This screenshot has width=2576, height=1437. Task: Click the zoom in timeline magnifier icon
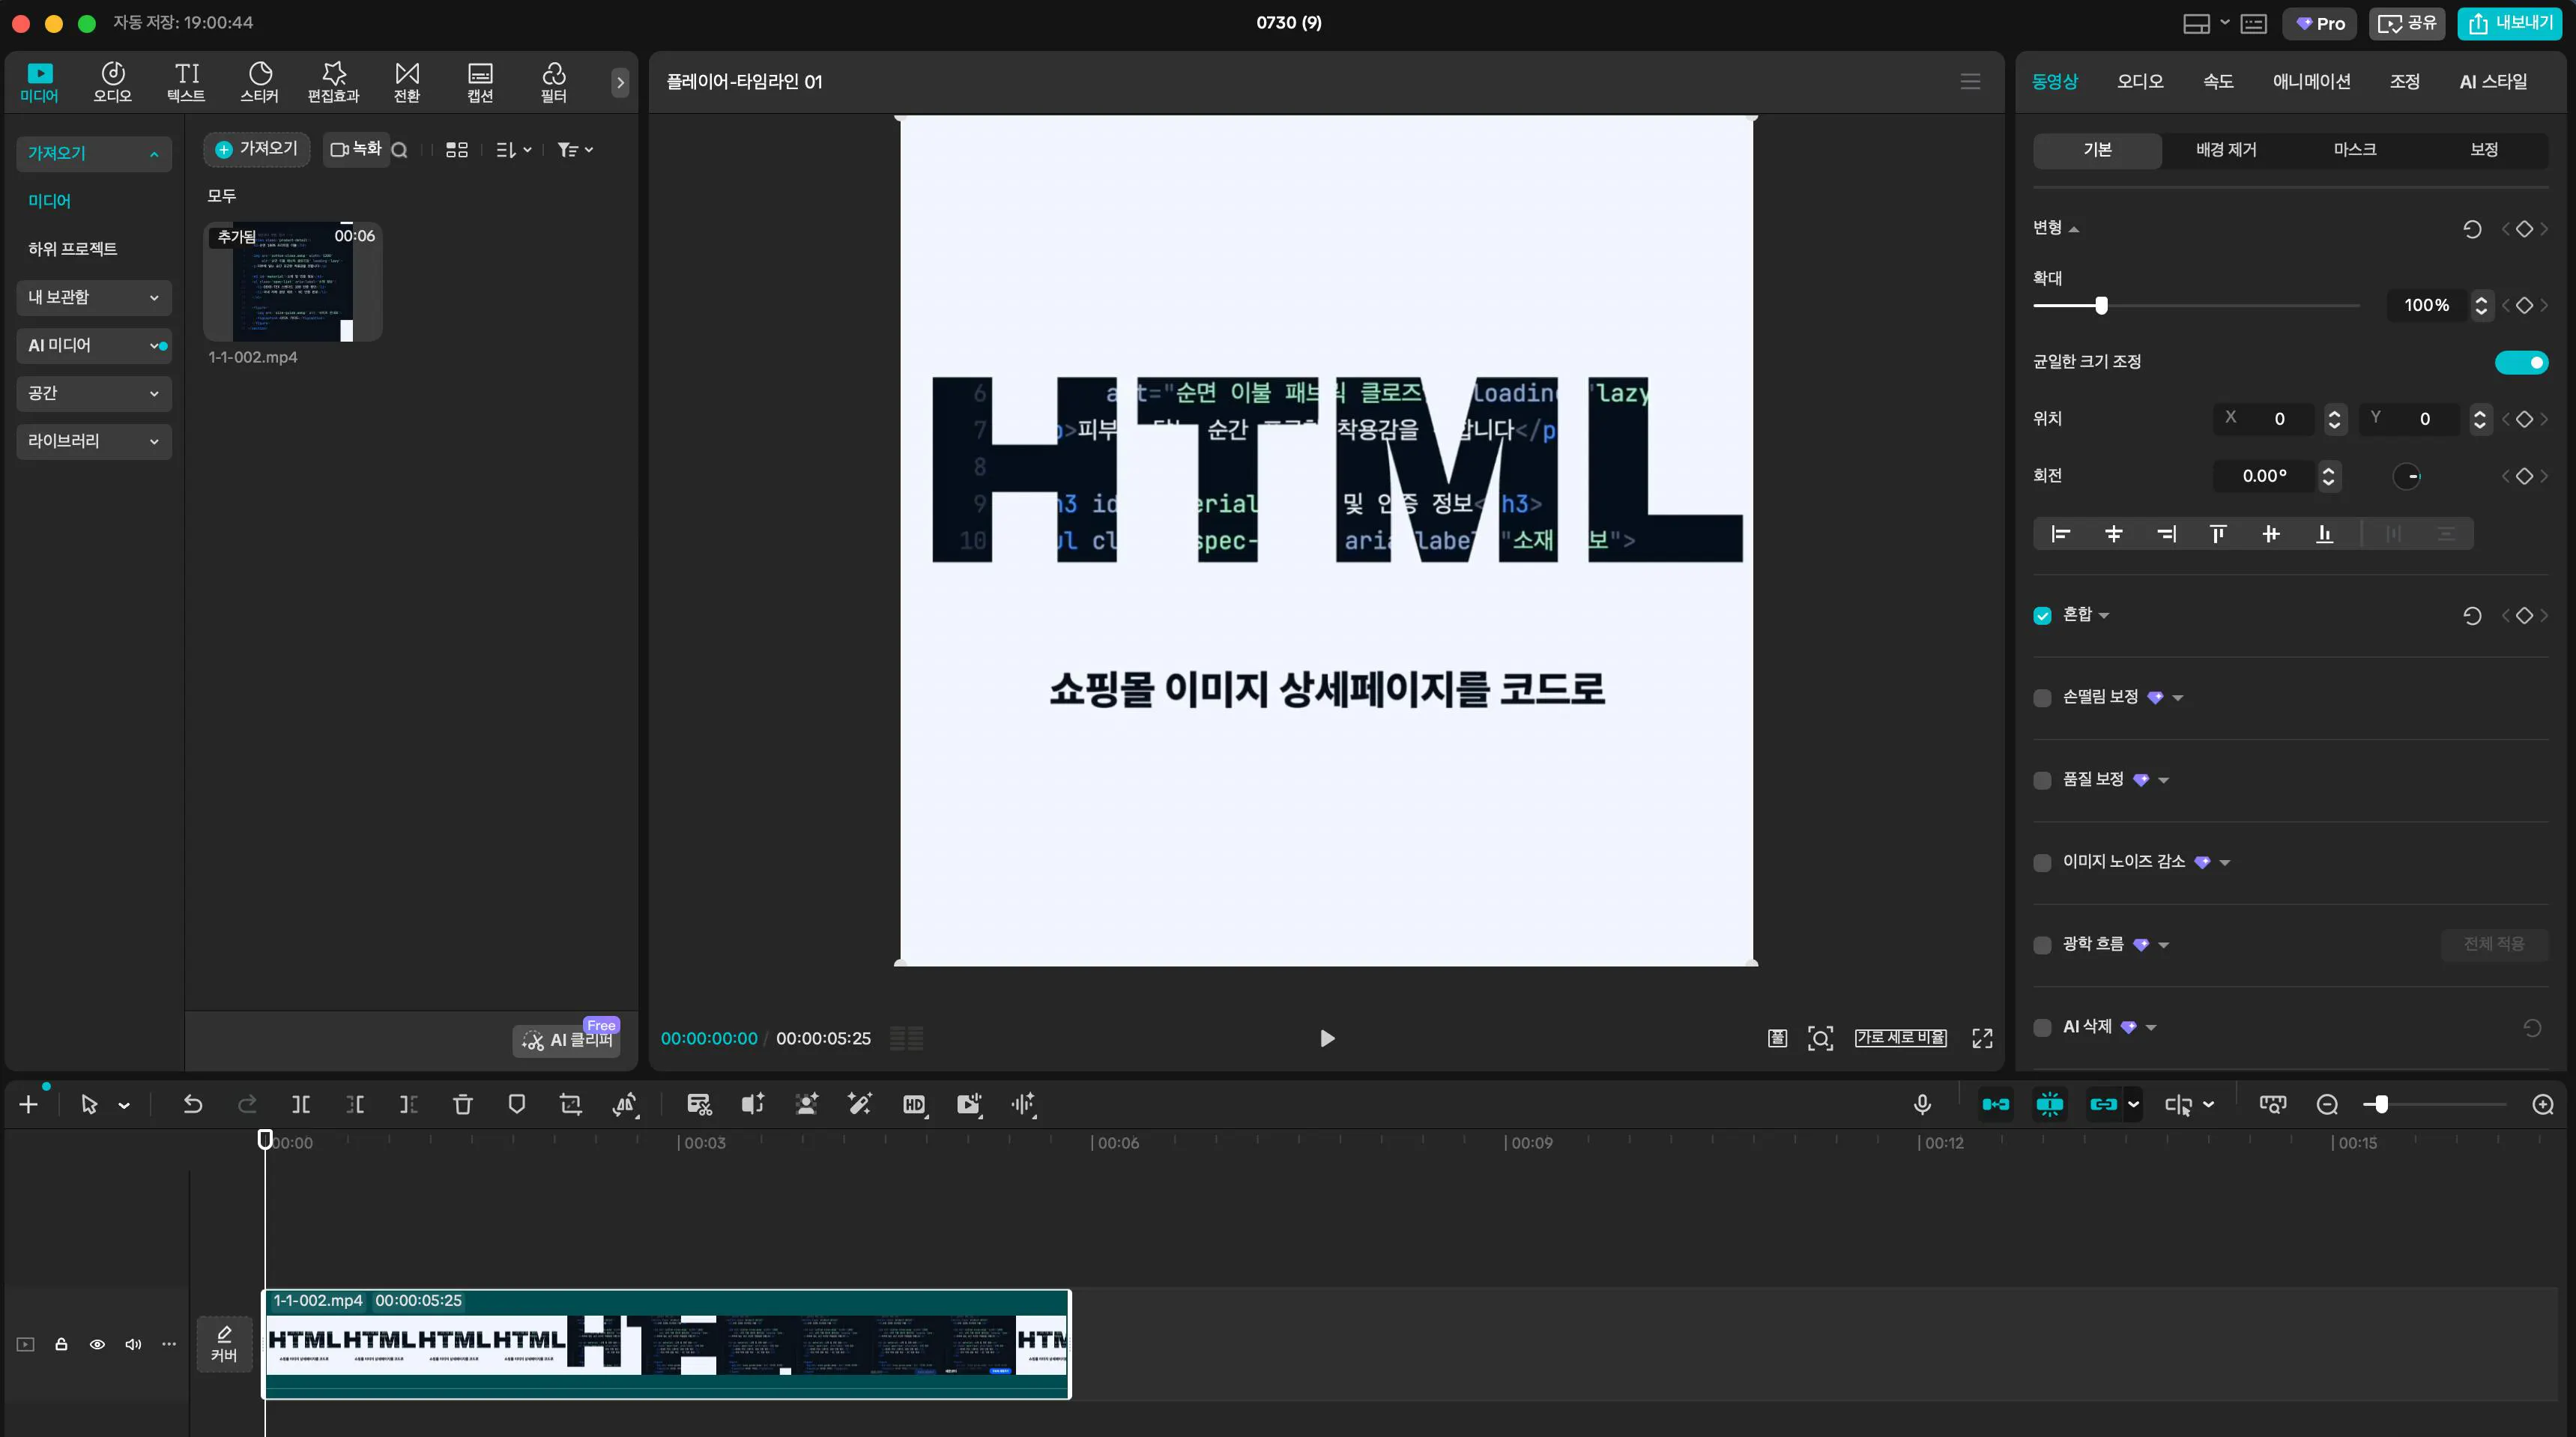[2543, 1104]
